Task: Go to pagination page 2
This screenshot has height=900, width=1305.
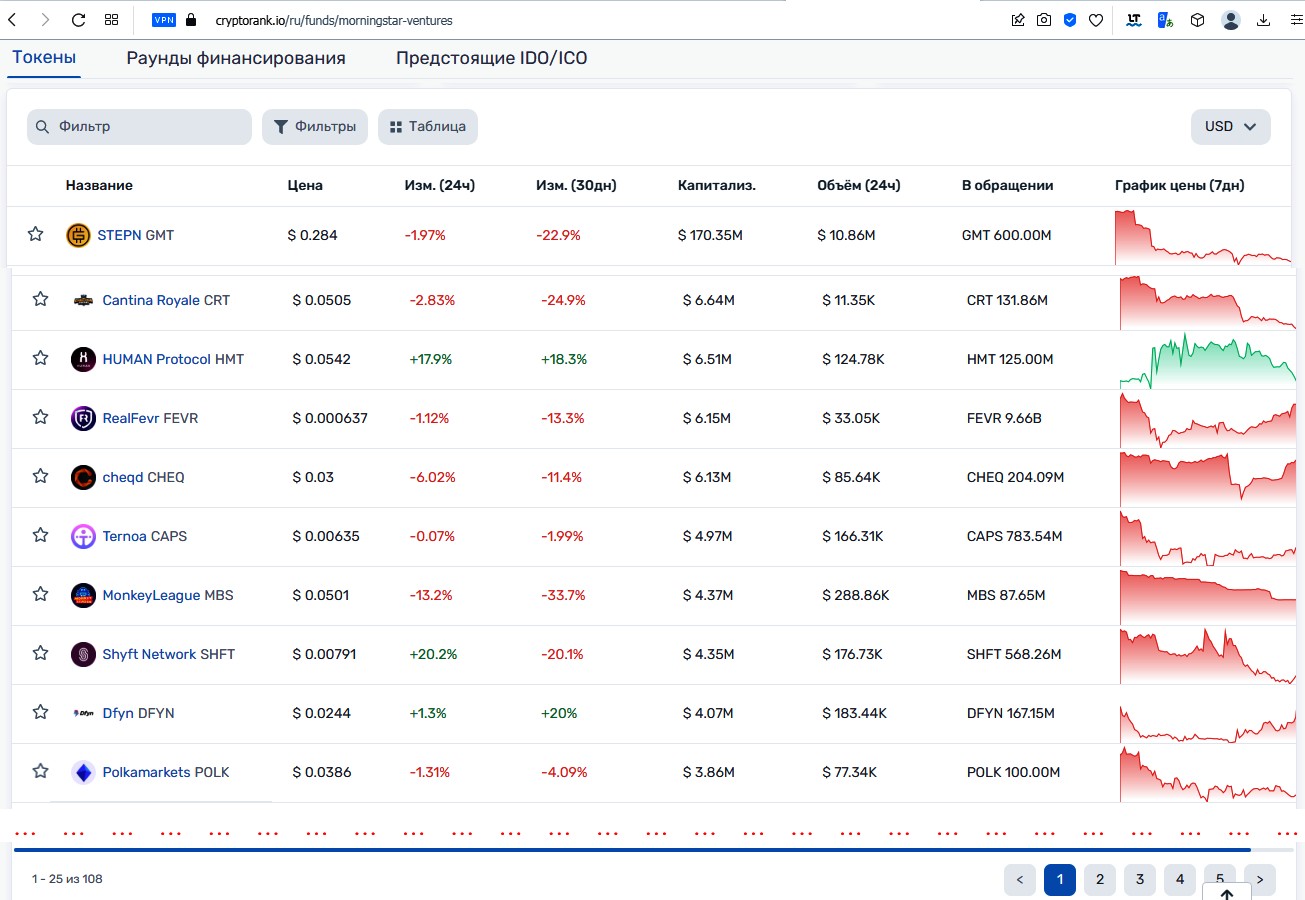Action: [x=1100, y=879]
